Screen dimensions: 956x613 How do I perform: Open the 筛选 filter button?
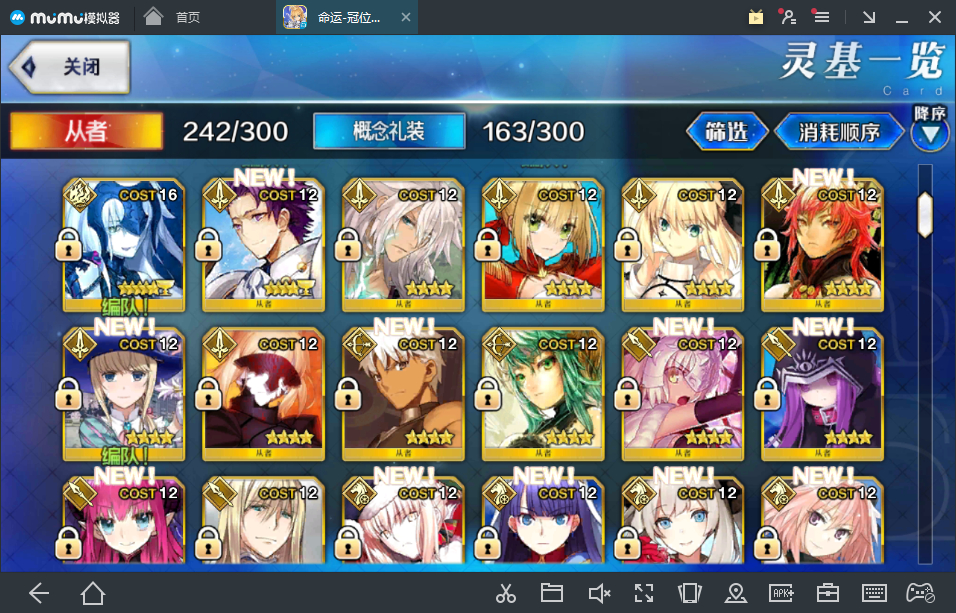pos(727,132)
